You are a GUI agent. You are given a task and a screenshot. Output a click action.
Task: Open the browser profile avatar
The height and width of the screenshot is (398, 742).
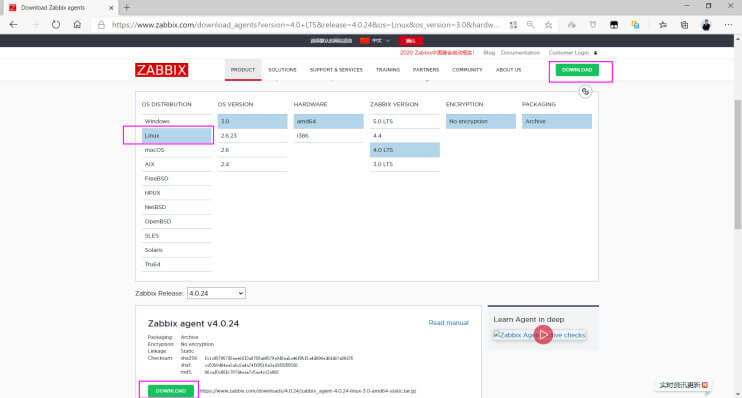tap(706, 25)
